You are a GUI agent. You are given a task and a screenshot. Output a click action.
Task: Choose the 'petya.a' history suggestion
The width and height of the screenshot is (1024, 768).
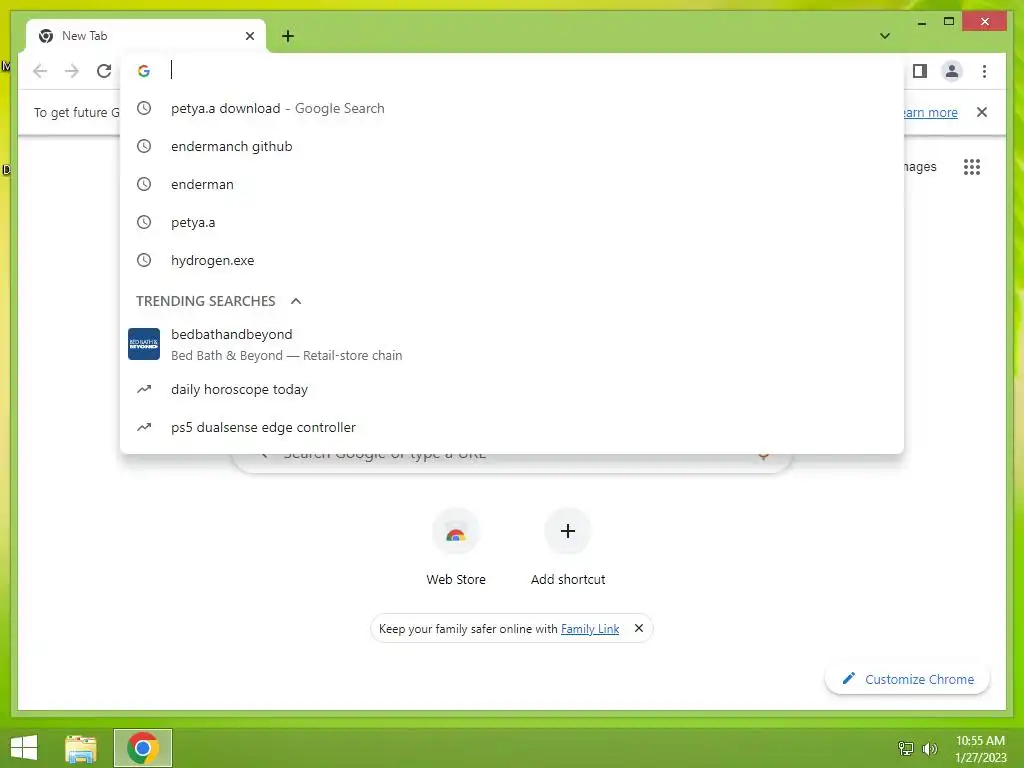(x=512, y=222)
